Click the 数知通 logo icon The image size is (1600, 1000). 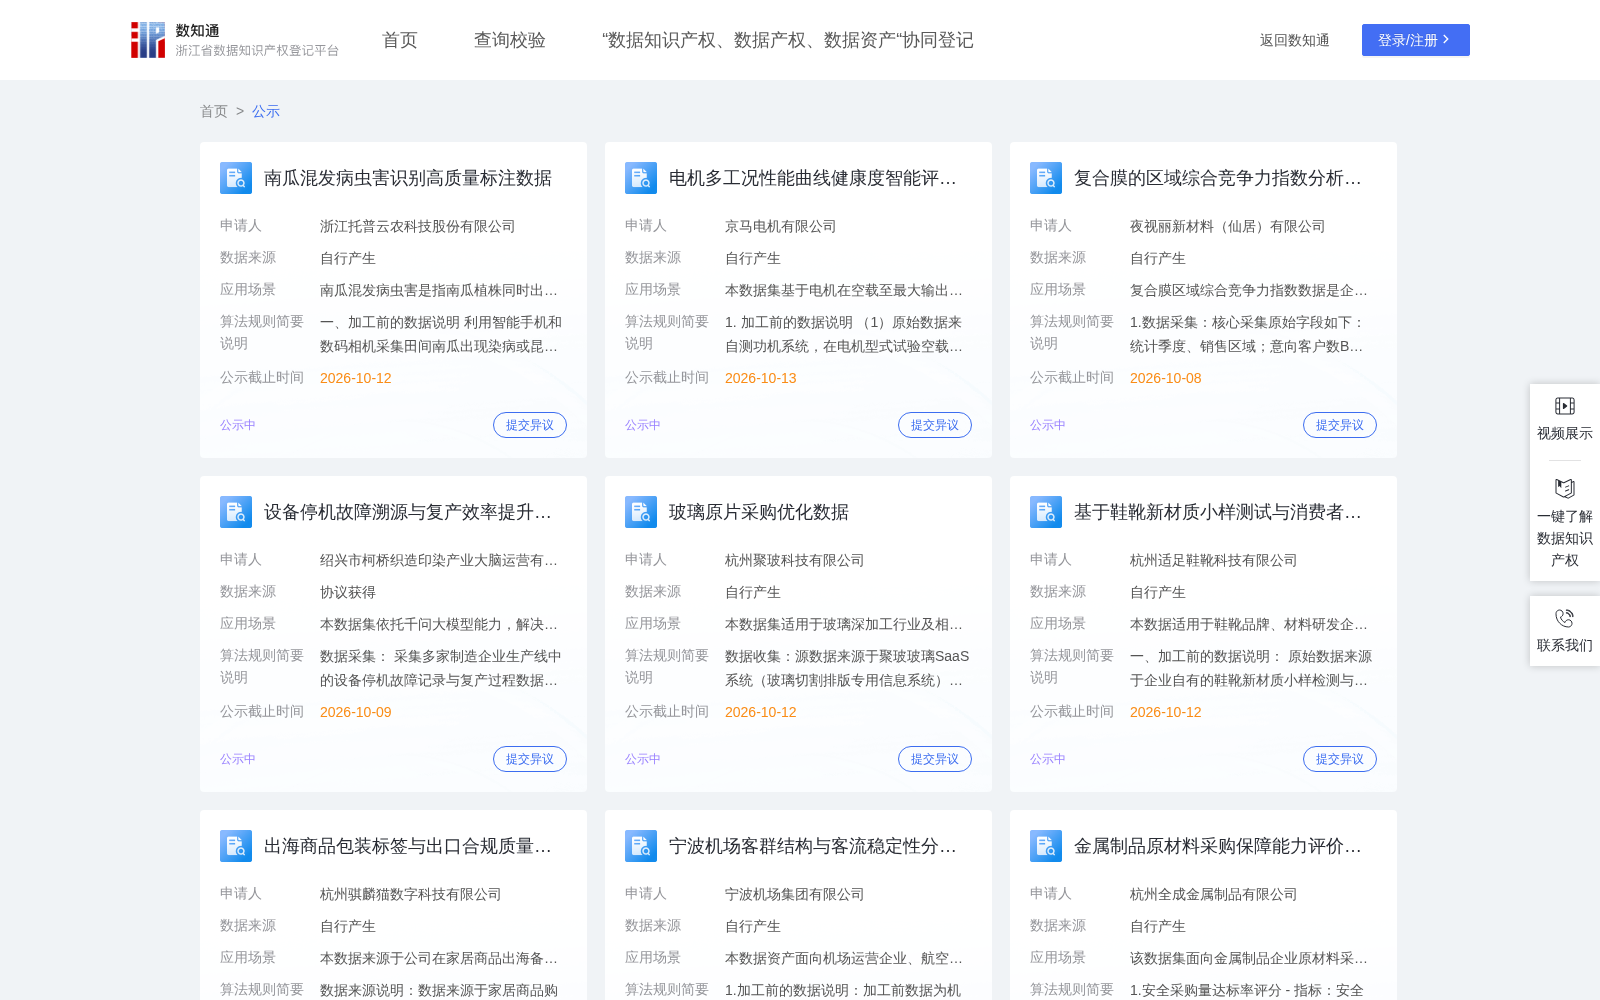148,40
